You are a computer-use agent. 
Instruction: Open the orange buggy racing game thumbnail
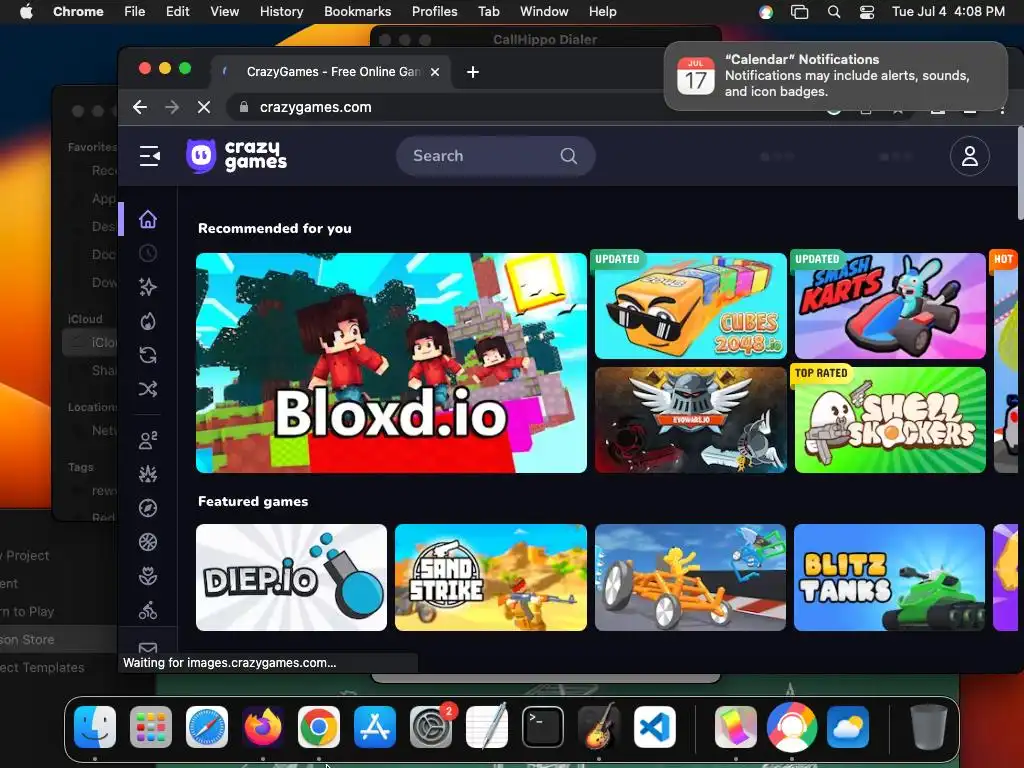(690, 577)
